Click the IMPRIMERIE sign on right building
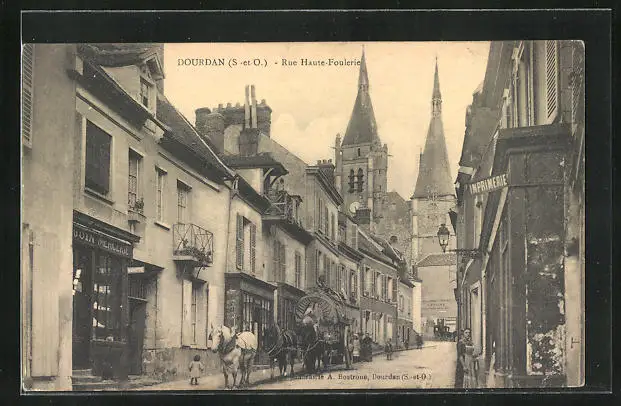This screenshot has width=621, height=406. click(x=489, y=183)
